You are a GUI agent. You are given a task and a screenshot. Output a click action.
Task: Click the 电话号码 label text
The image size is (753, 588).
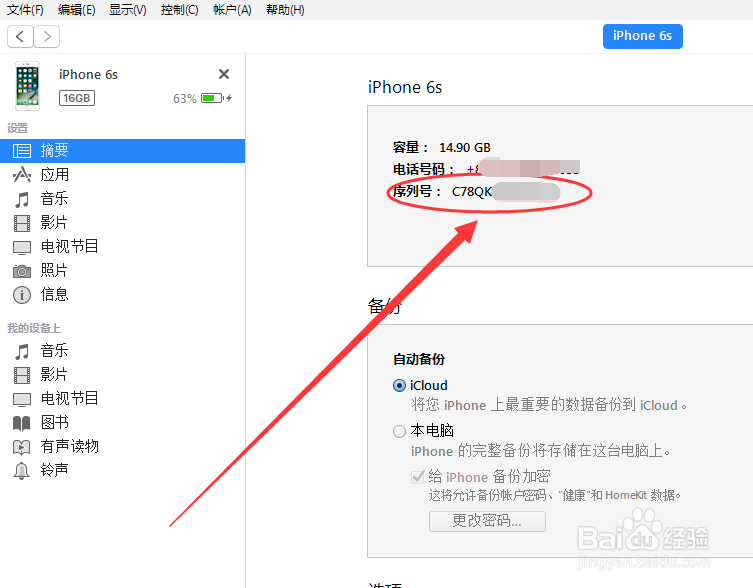click(x=424, y=169)
